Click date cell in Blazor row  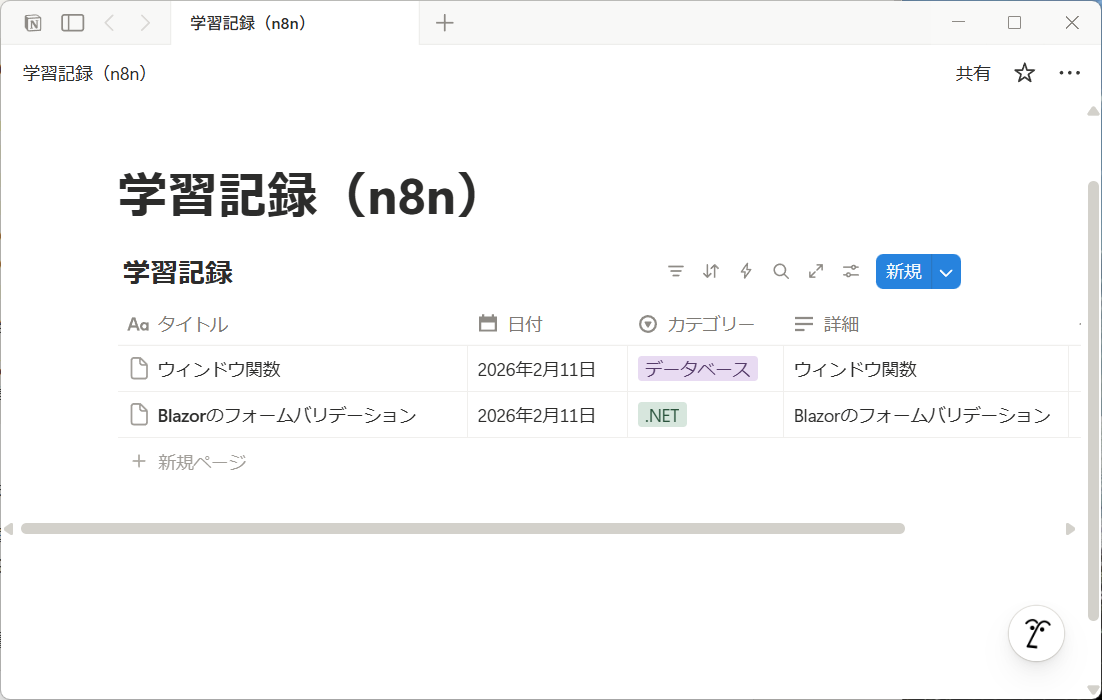tap(547, 415)
